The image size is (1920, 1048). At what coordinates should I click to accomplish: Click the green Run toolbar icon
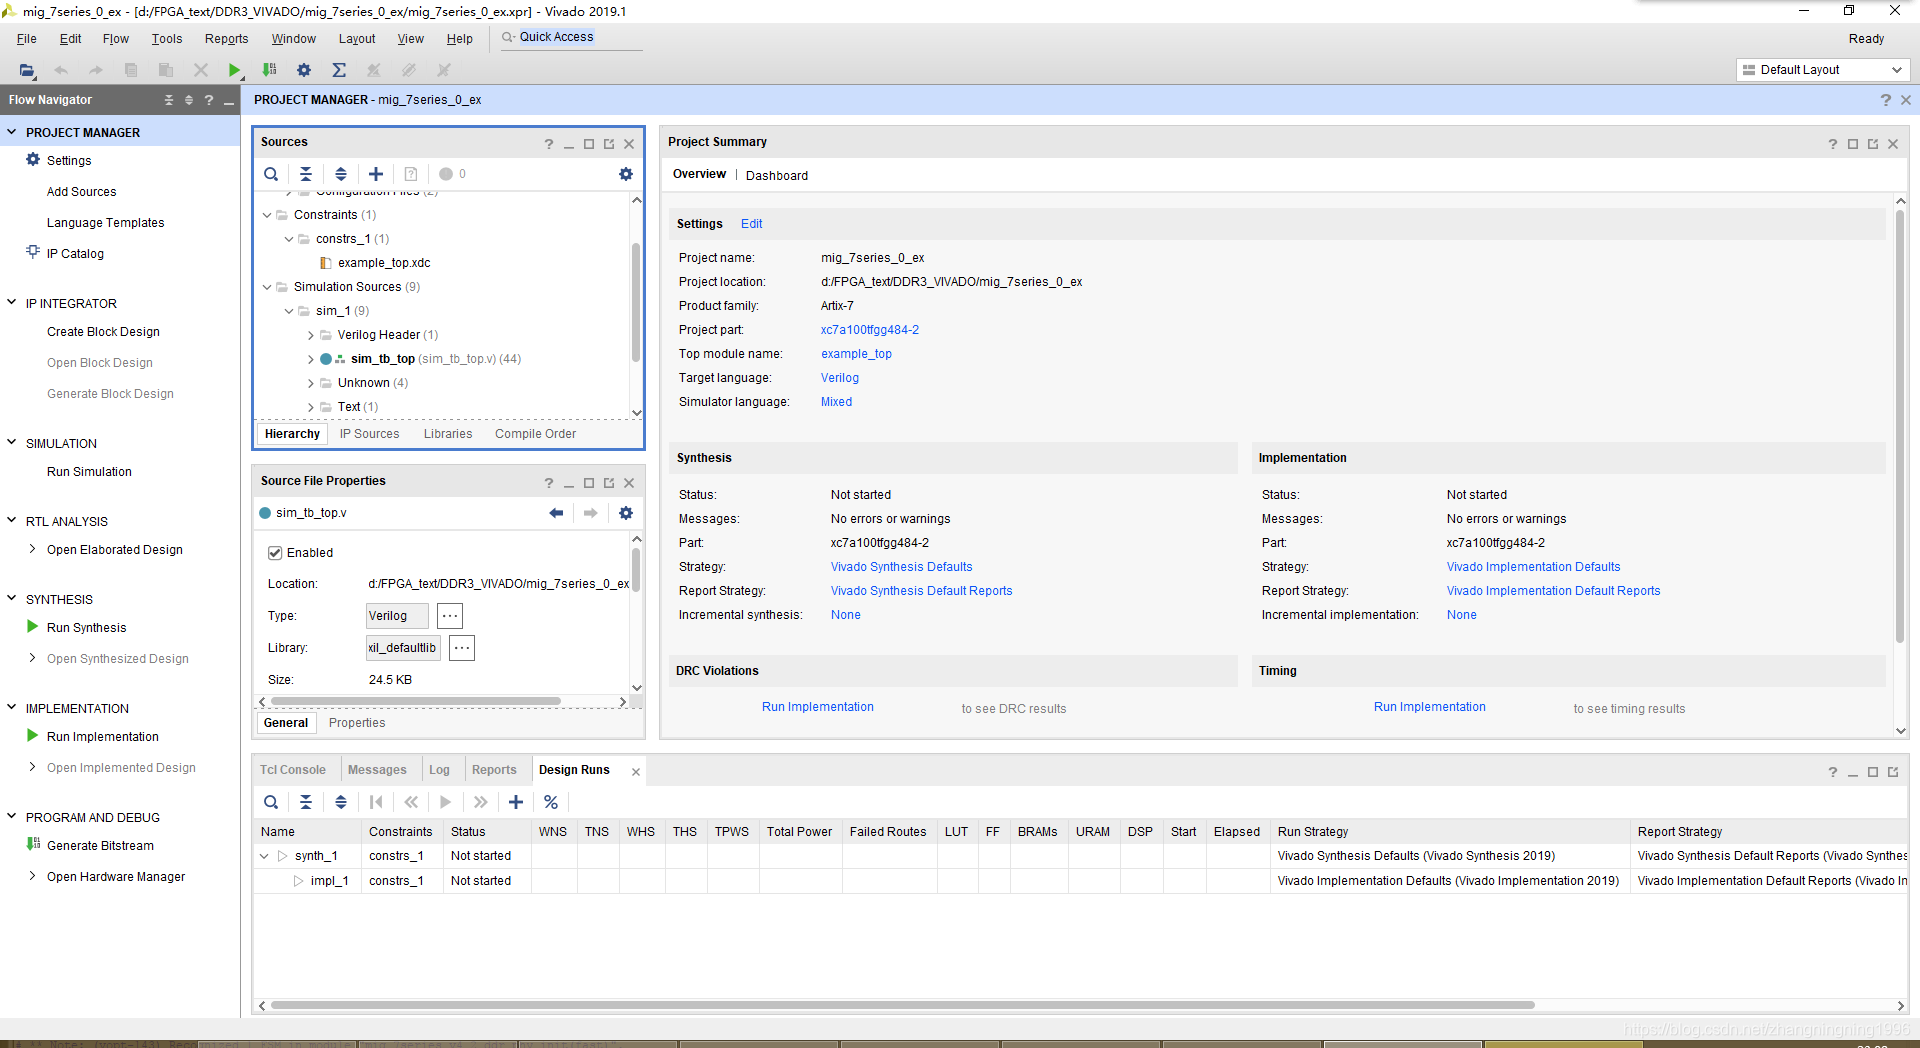234,70
